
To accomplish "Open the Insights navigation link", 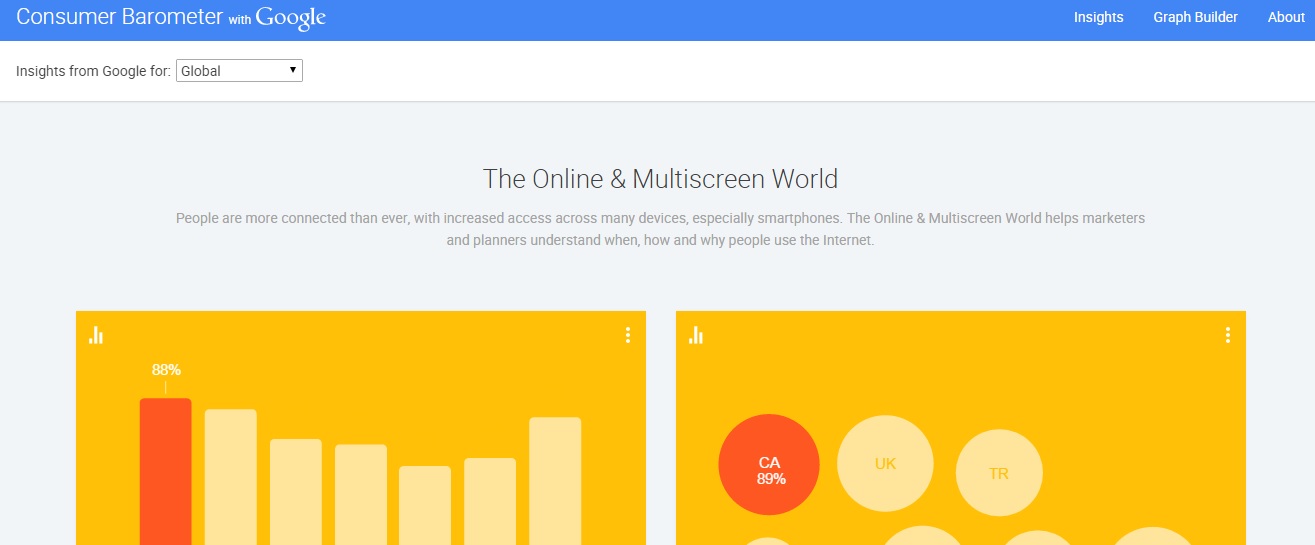I will click(1098, 17).
